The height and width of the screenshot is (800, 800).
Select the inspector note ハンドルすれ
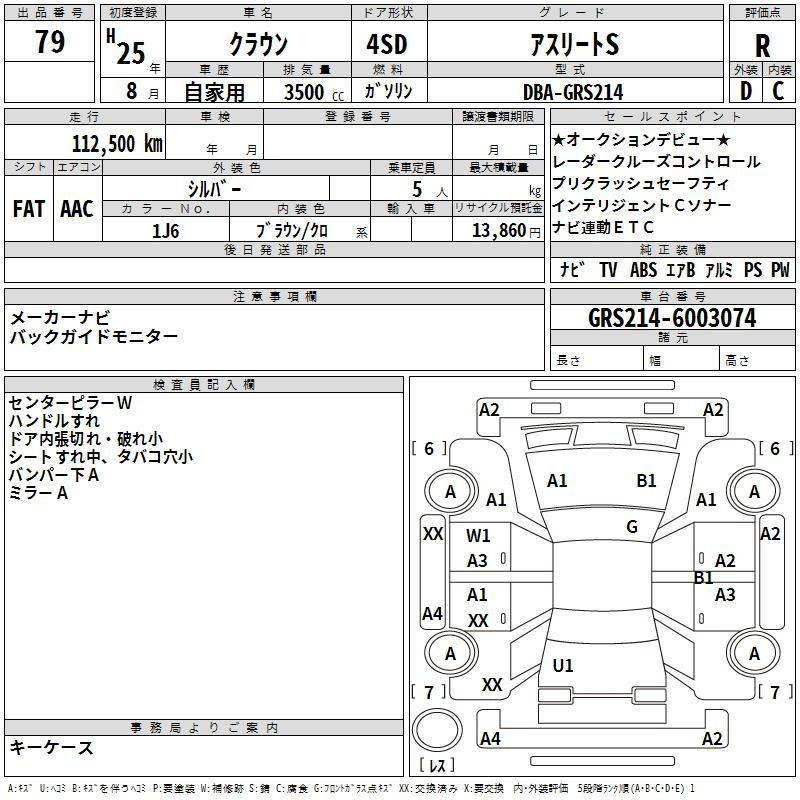tap(54, 420)
